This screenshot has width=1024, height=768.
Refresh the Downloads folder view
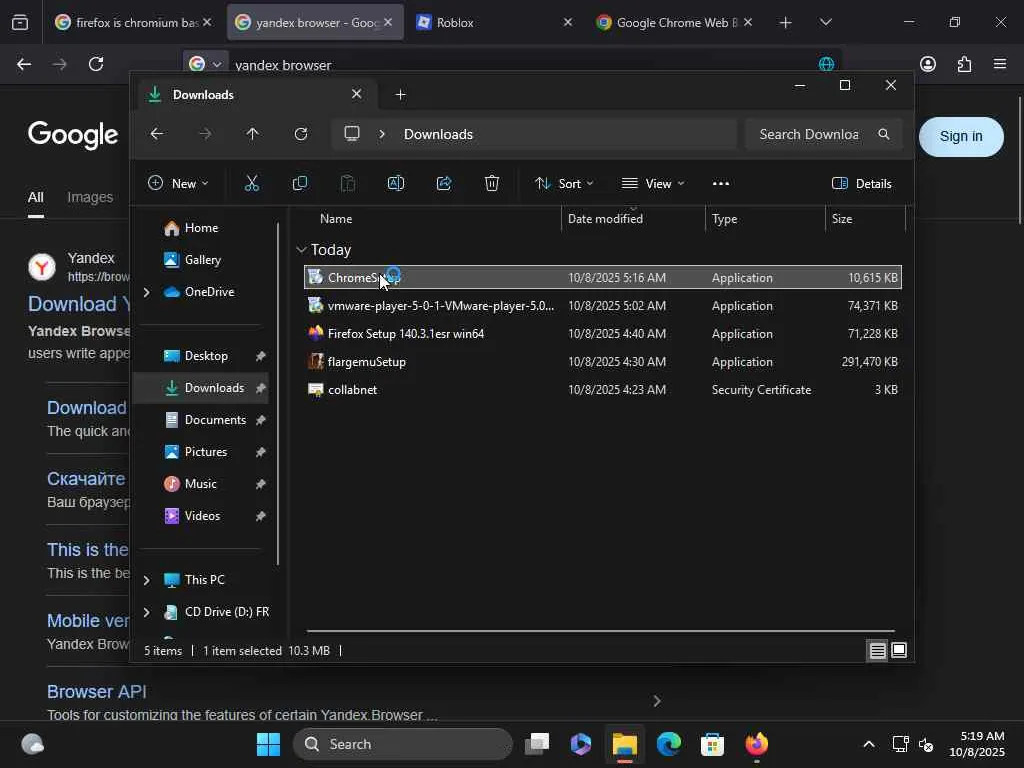click(x=301, y=134)
